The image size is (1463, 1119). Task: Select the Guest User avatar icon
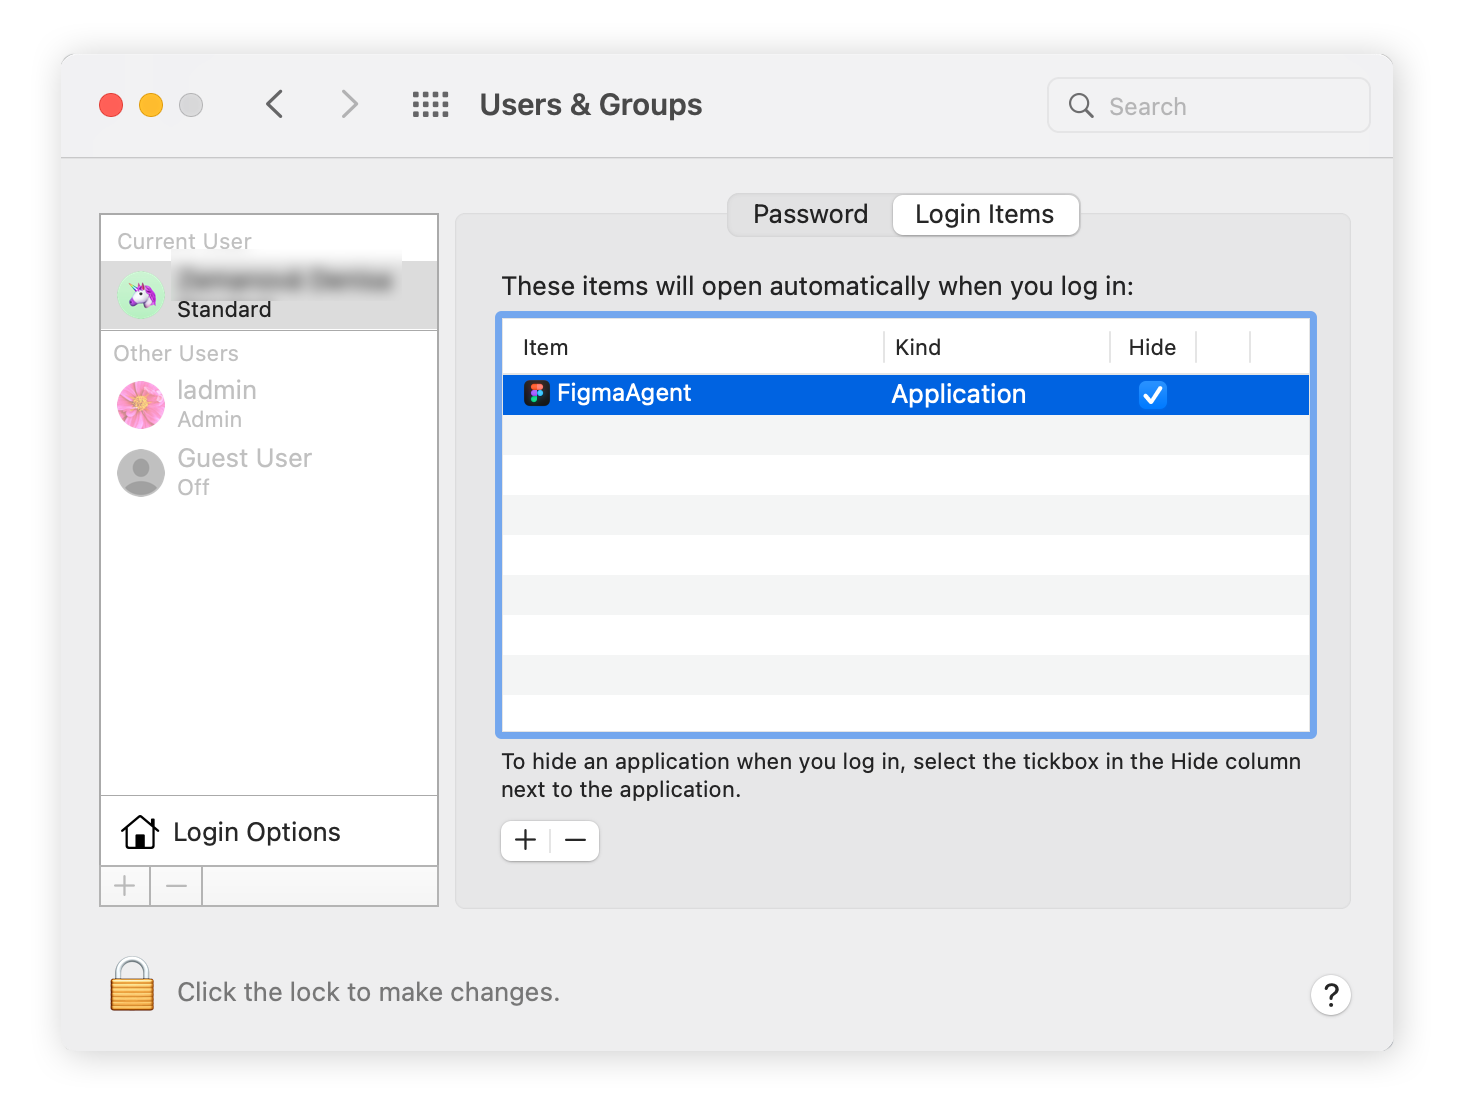pyautogui.click(x=140, y=472)
